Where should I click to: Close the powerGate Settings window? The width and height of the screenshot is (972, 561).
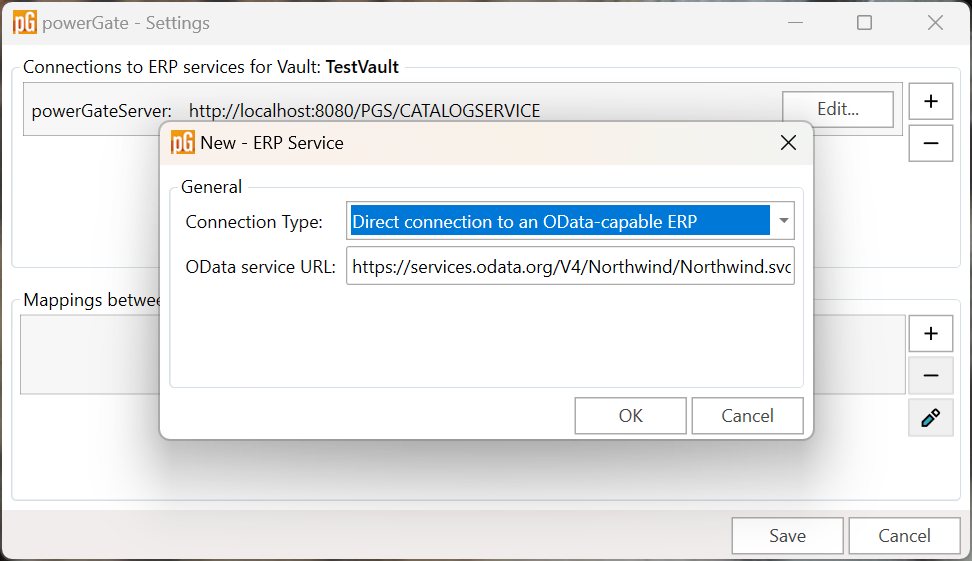pyautogui.click(x=935, y=23)
